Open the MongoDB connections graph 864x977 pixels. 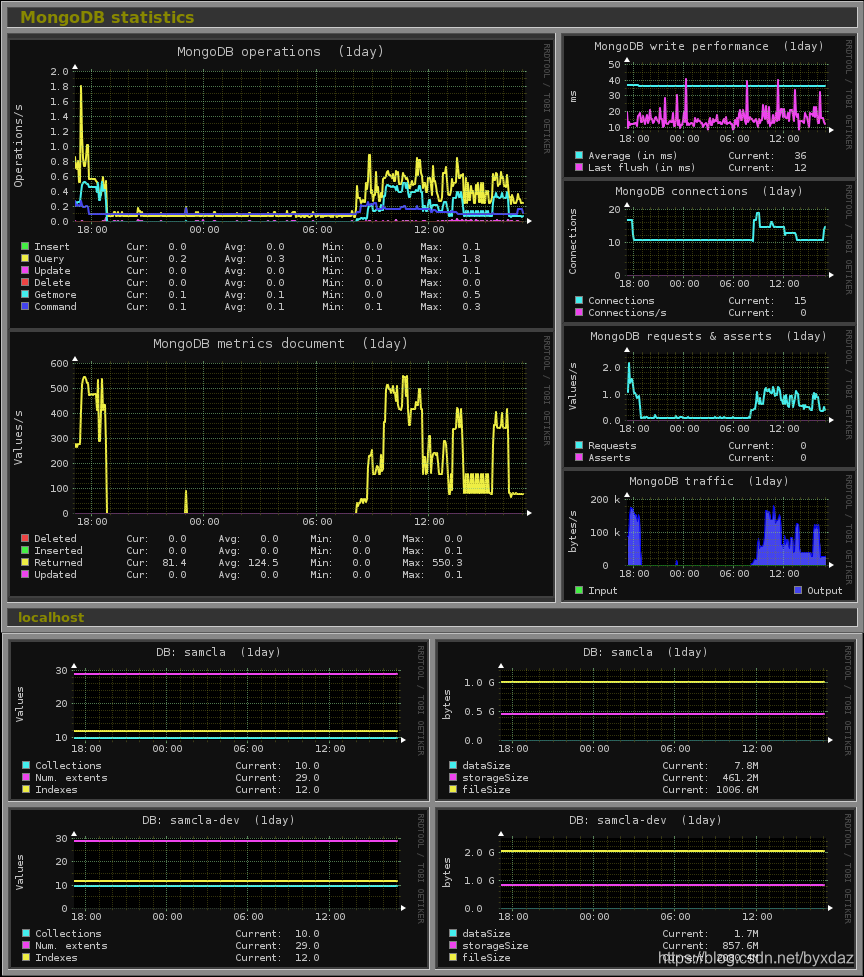[710, 252]
